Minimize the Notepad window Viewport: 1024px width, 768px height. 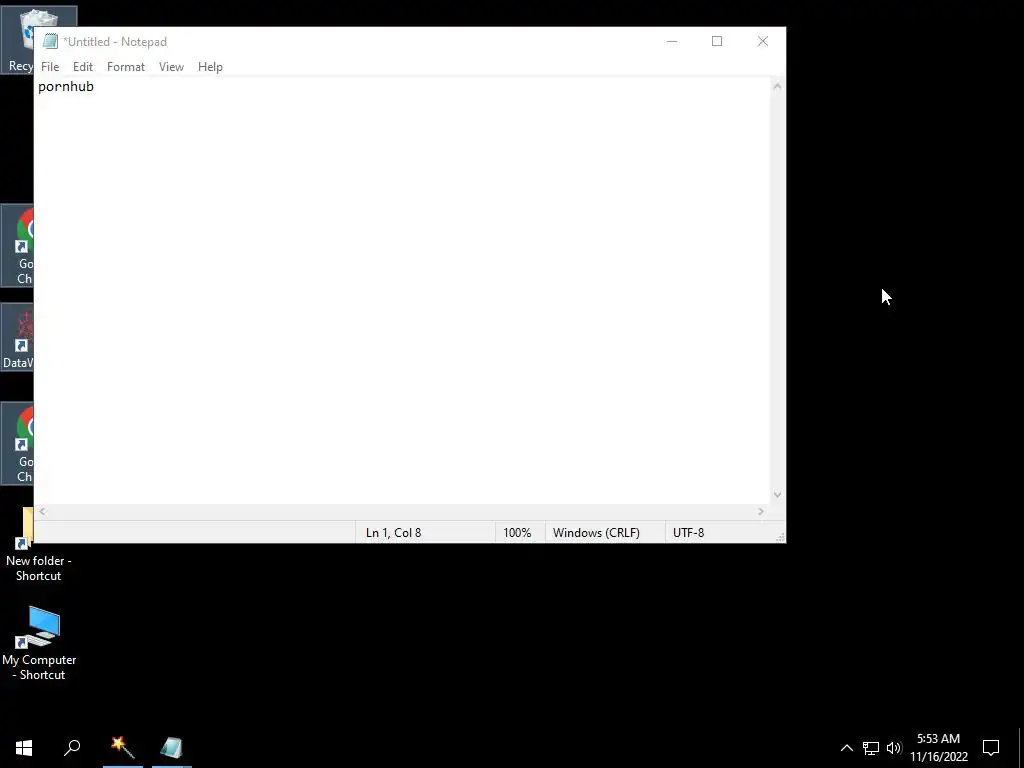tap(672, 41)
